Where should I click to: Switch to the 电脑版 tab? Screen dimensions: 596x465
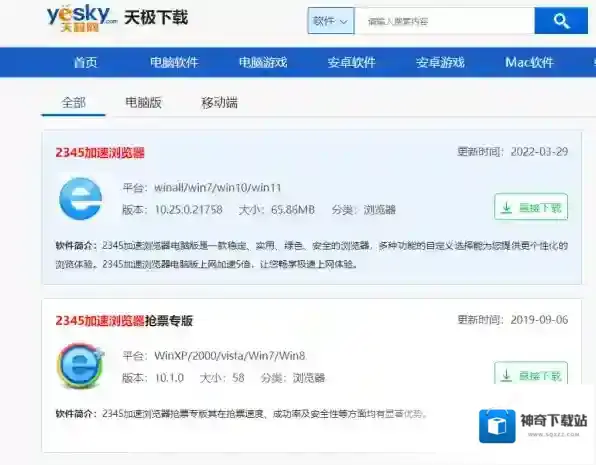coord(144,103)
